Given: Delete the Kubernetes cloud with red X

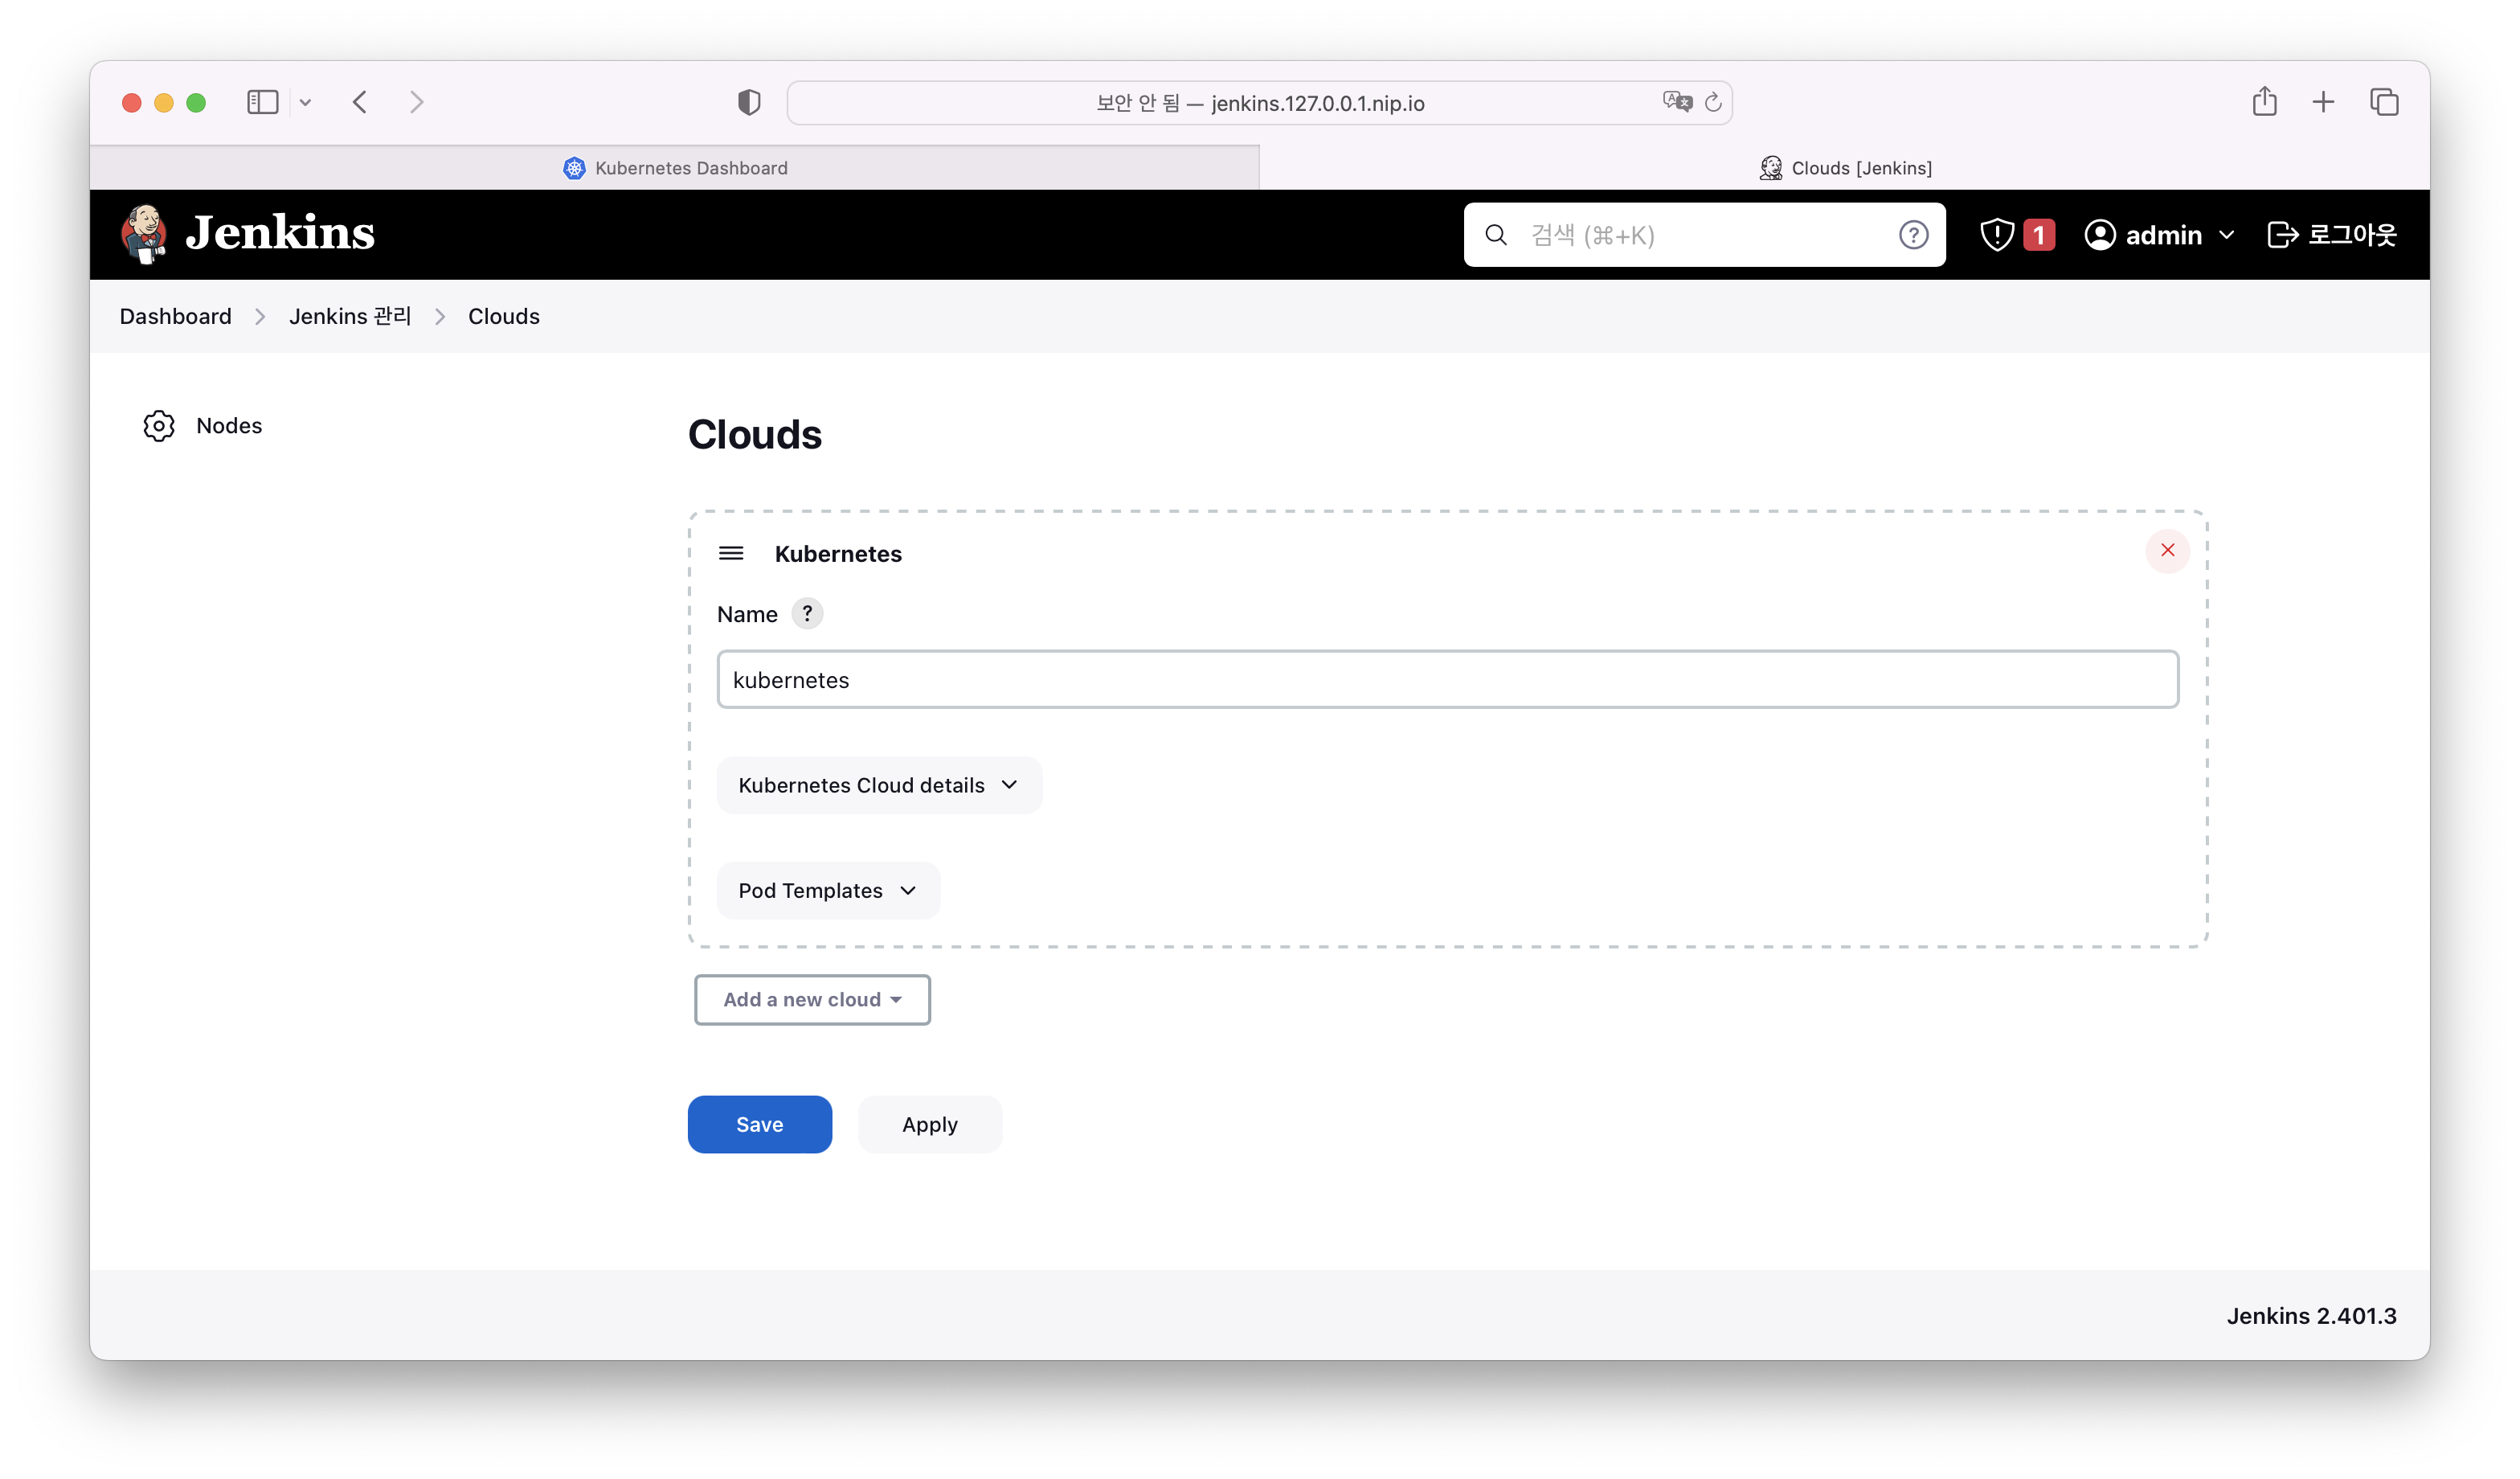Looking at the screenshot, I should pyautogui.click(x=2167, y=551).
